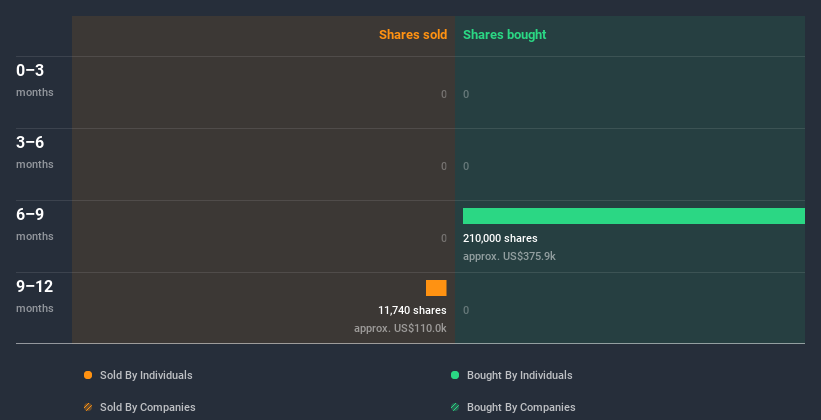
Task: Select the 9–12 months row label
Action: click(34, 296)
